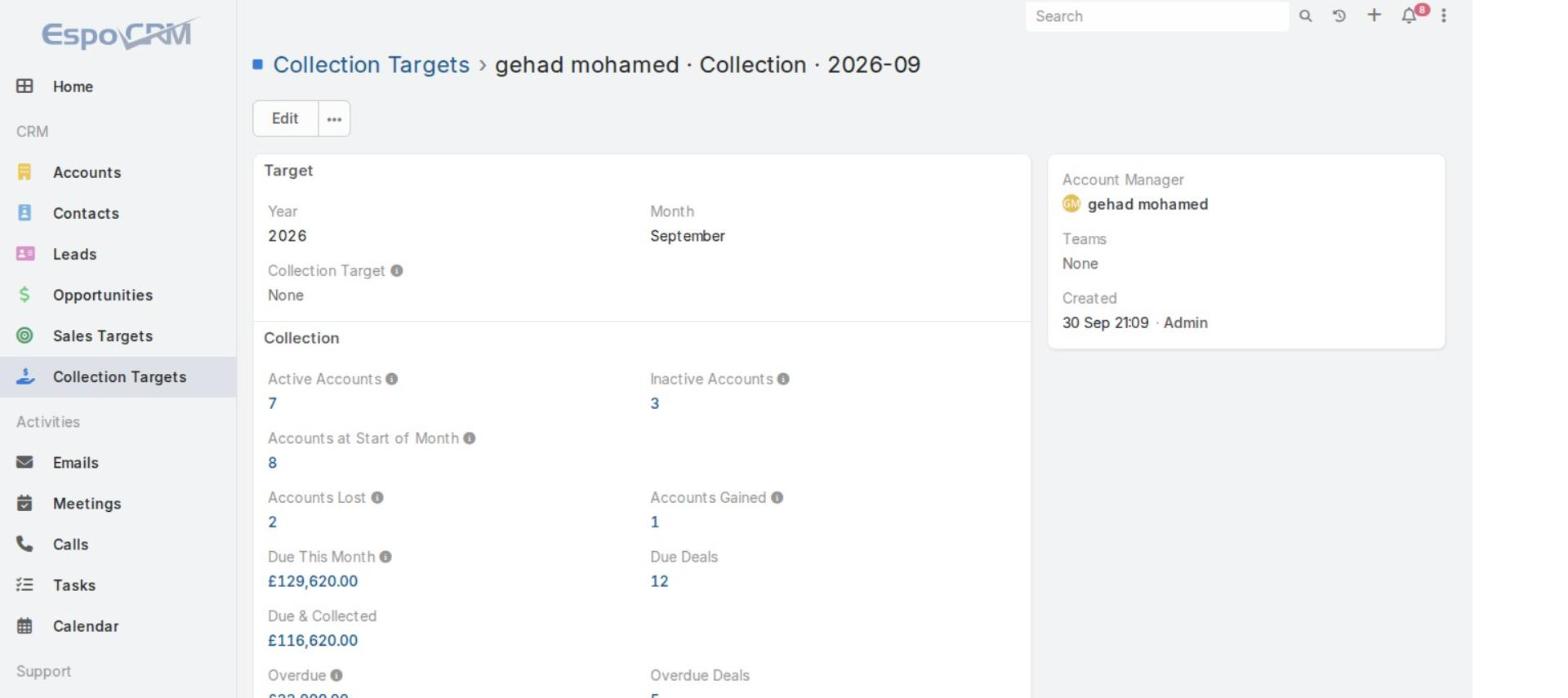Select the Tasks list icon
1568x698 pixels.
point(25,585)
